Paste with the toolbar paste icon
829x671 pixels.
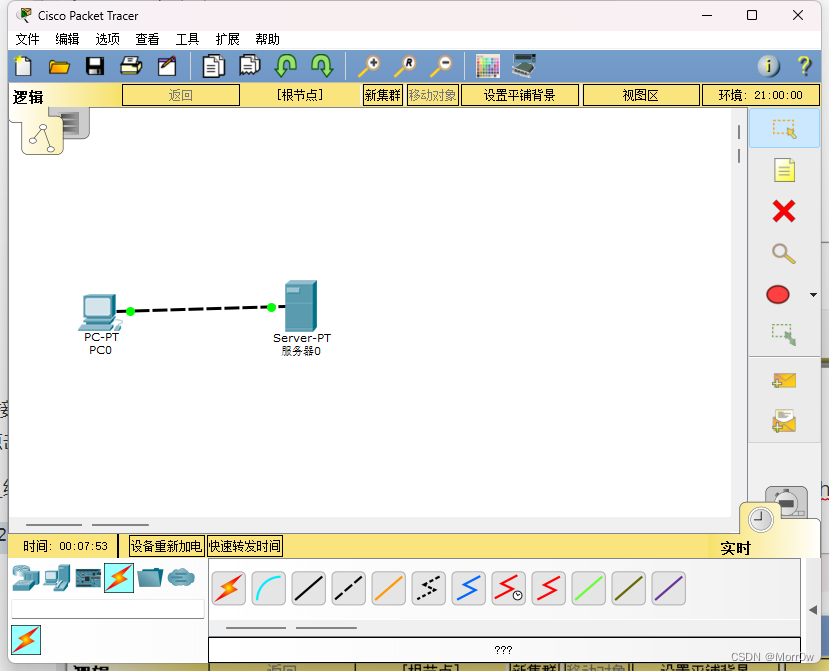pos(250,66)
